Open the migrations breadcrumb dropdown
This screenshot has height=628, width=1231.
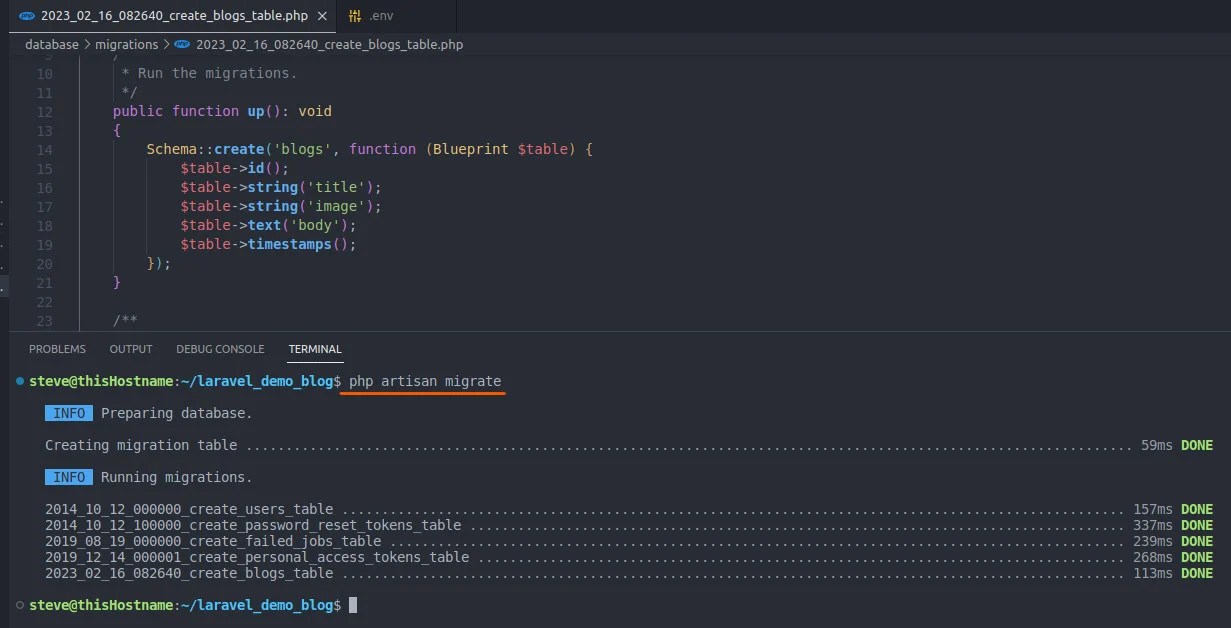(127, 44)
